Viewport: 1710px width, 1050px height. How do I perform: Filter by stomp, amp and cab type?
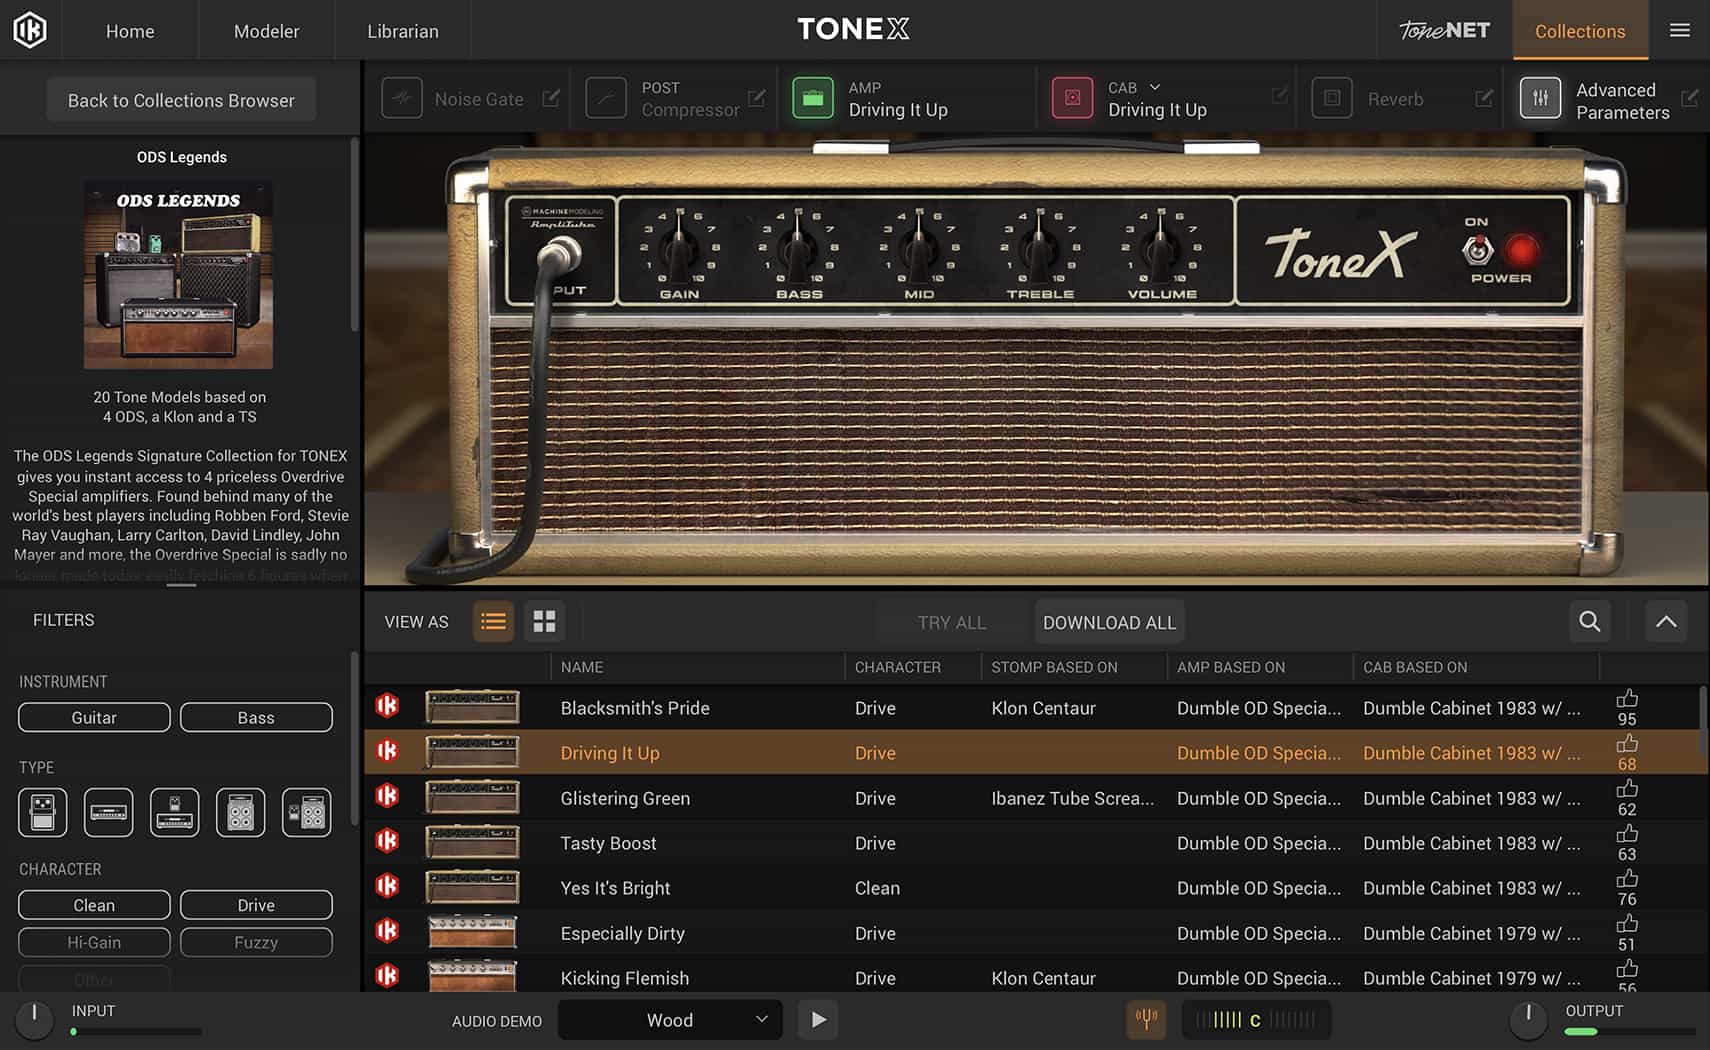point(306,812)
